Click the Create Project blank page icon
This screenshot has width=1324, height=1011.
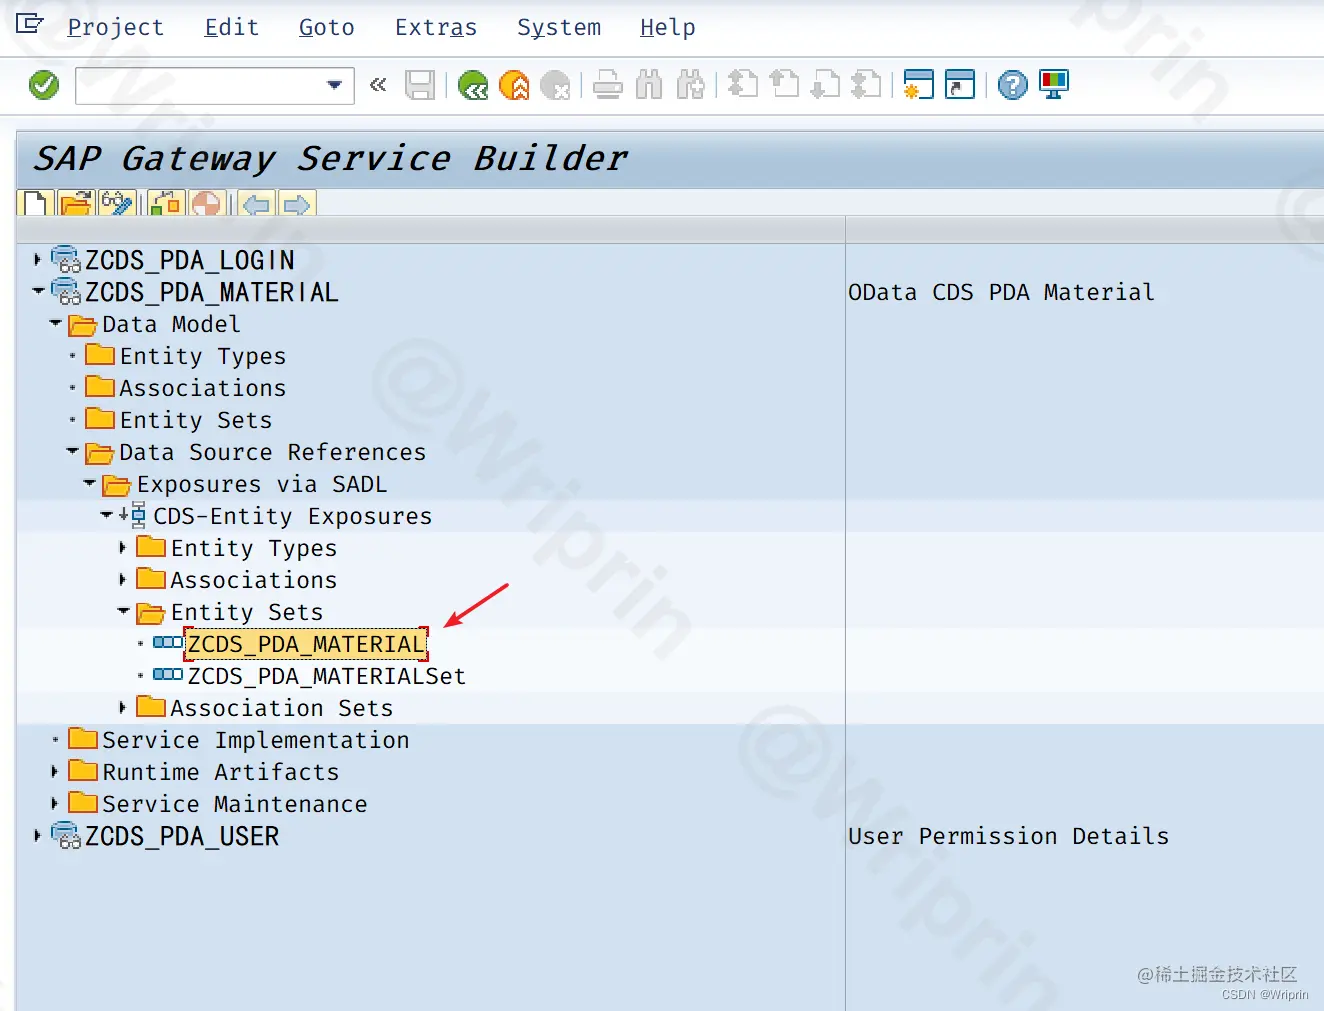[x=36, y=204]
